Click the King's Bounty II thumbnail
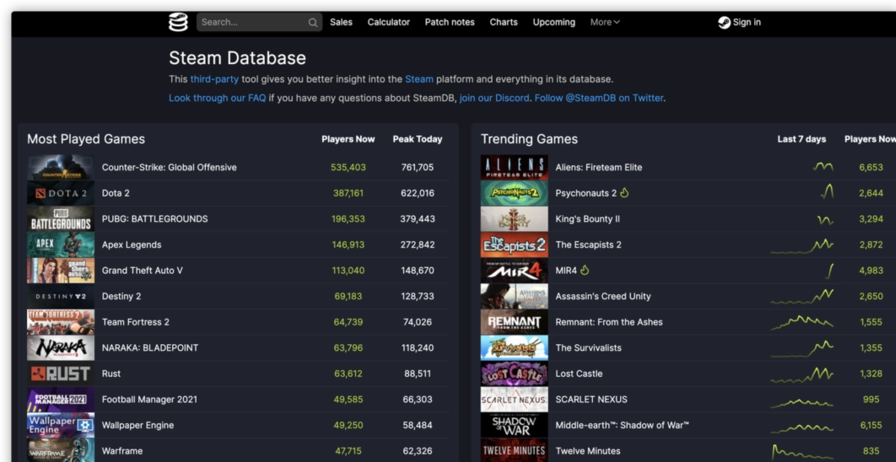This screenshot has height=462, width=896. [514, 219]
